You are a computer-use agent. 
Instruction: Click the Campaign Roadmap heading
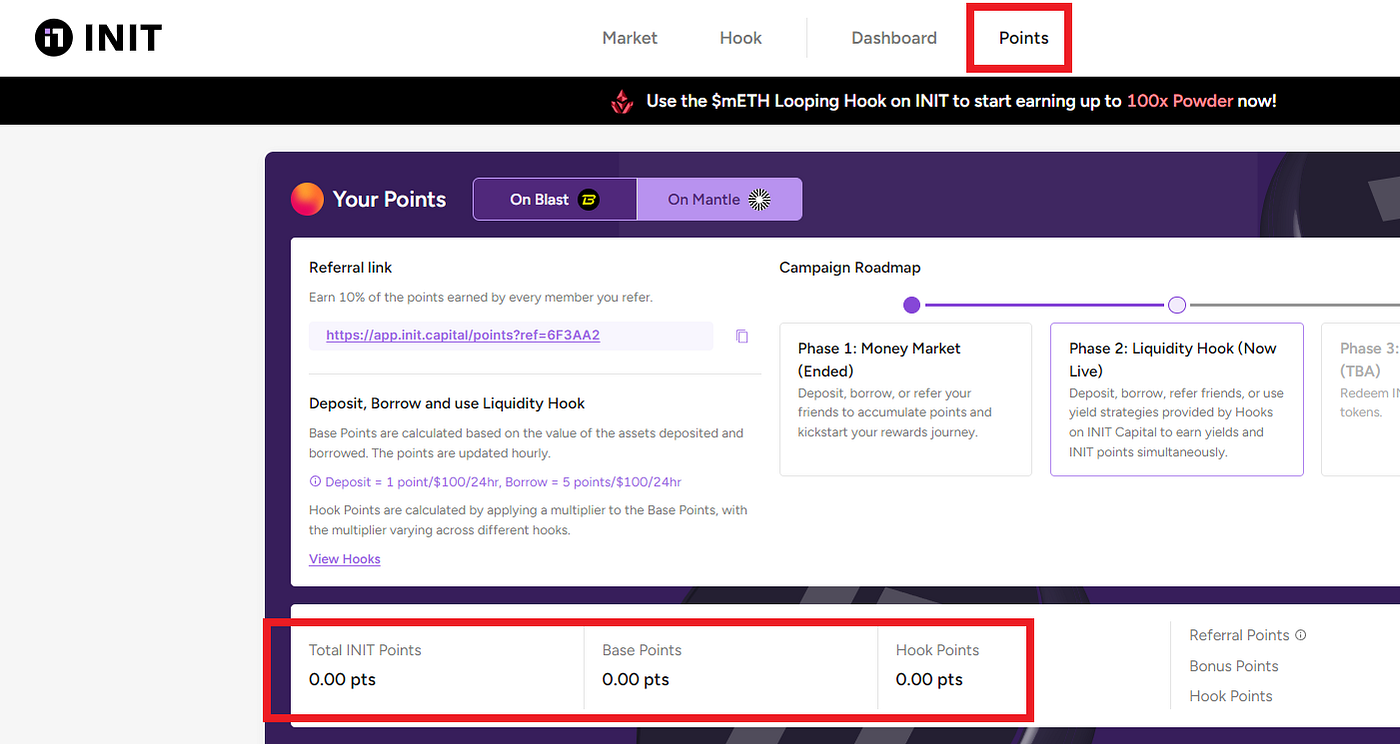click(x=850, y=268)
